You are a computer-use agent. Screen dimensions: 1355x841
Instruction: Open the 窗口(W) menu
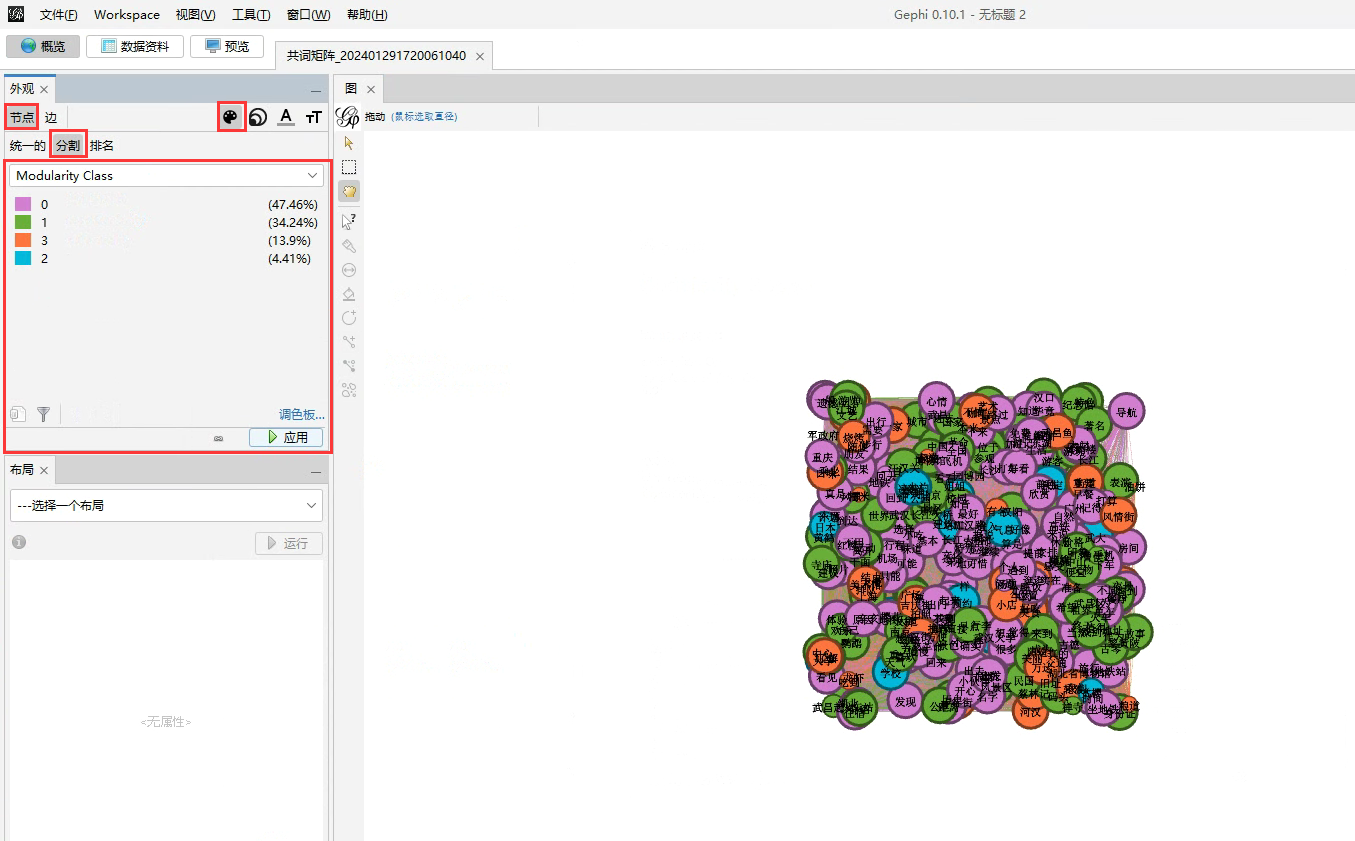(308, 15)
